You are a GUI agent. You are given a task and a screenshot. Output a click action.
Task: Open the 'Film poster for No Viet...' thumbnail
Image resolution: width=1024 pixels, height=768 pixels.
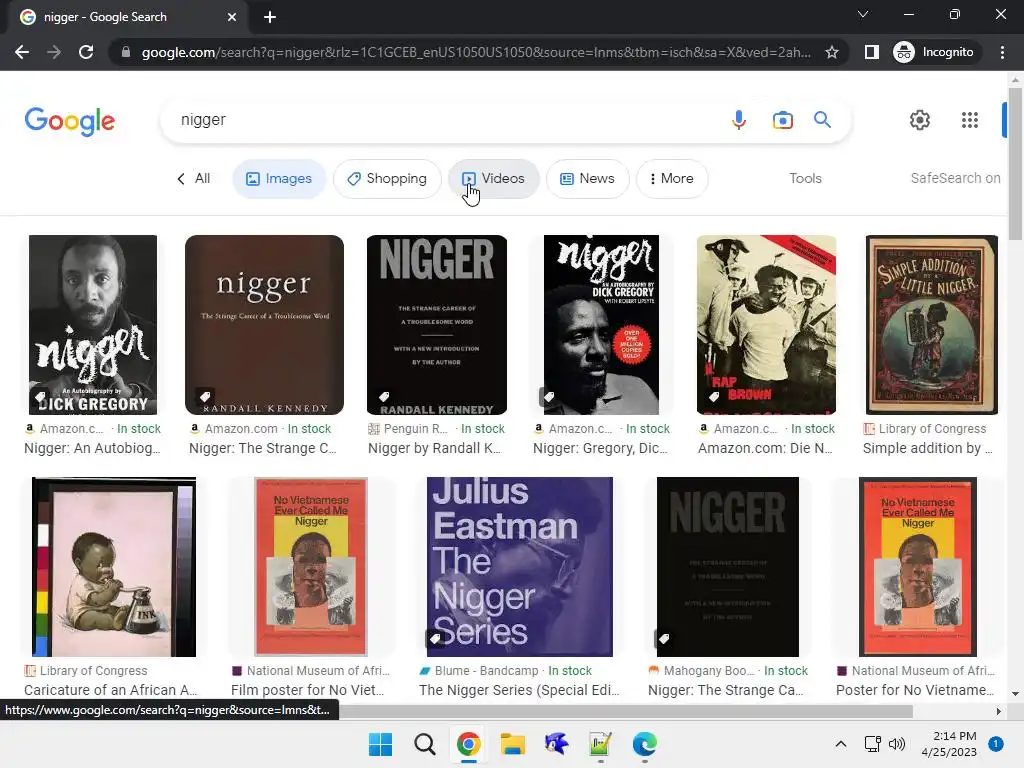[x=311, y=567]
